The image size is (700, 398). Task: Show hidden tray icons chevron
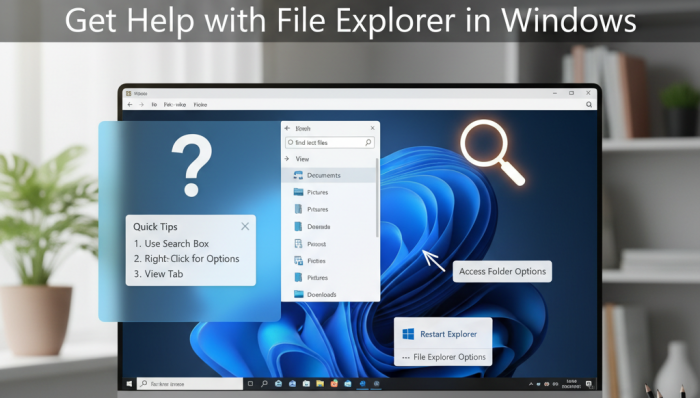(x=531, y=384)
